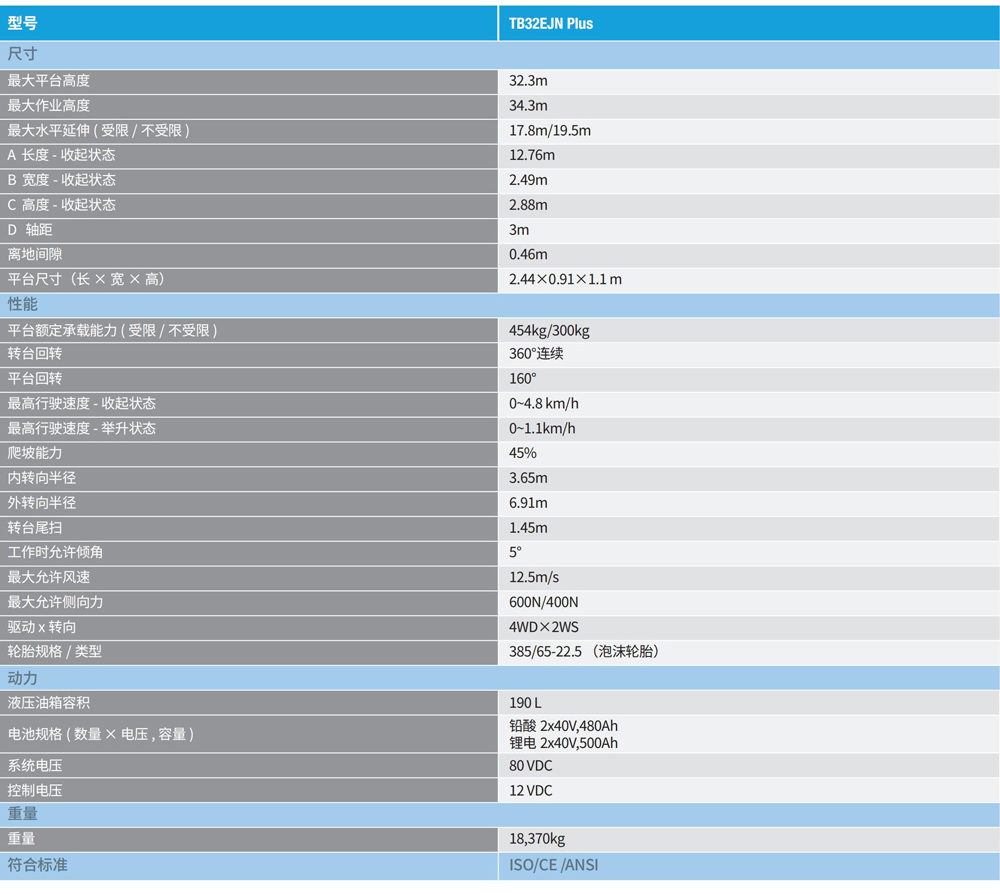Select the value 0~1.1km/h

pyautogui.click(x=542, y=428)
